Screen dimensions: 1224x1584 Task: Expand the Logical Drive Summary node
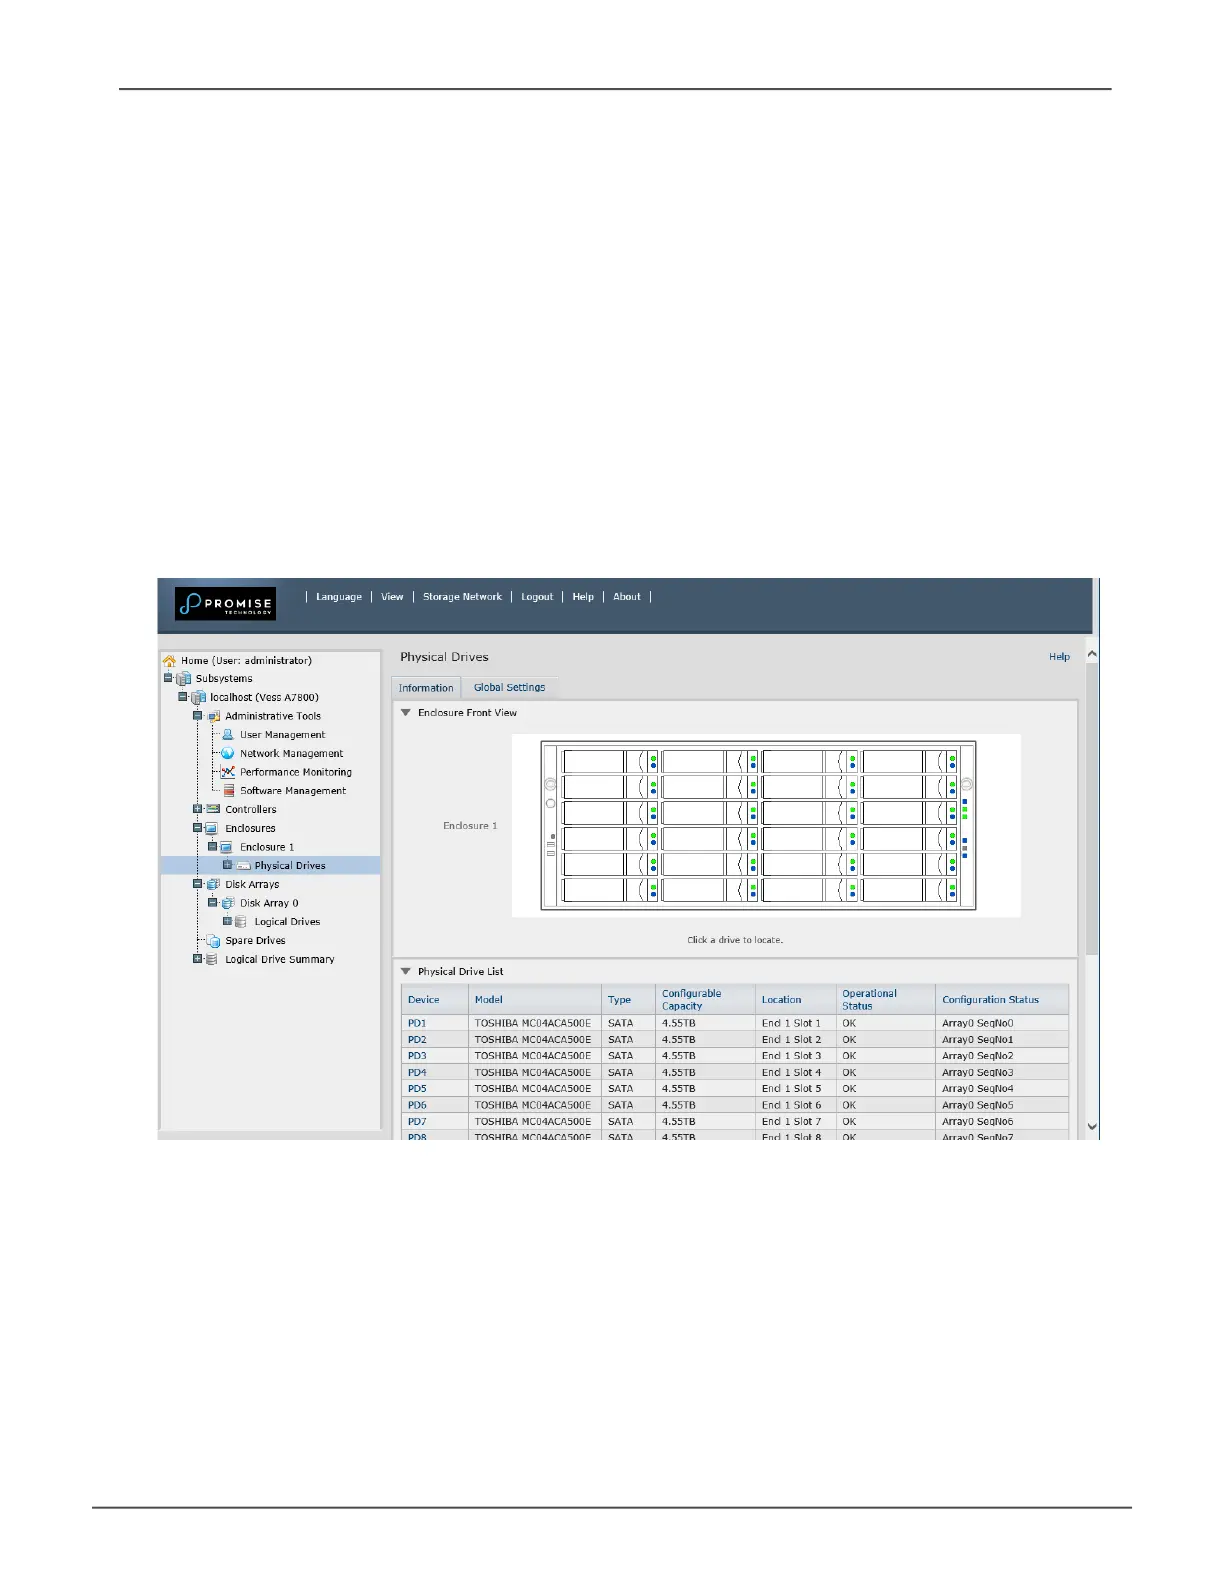coord(198,959)
